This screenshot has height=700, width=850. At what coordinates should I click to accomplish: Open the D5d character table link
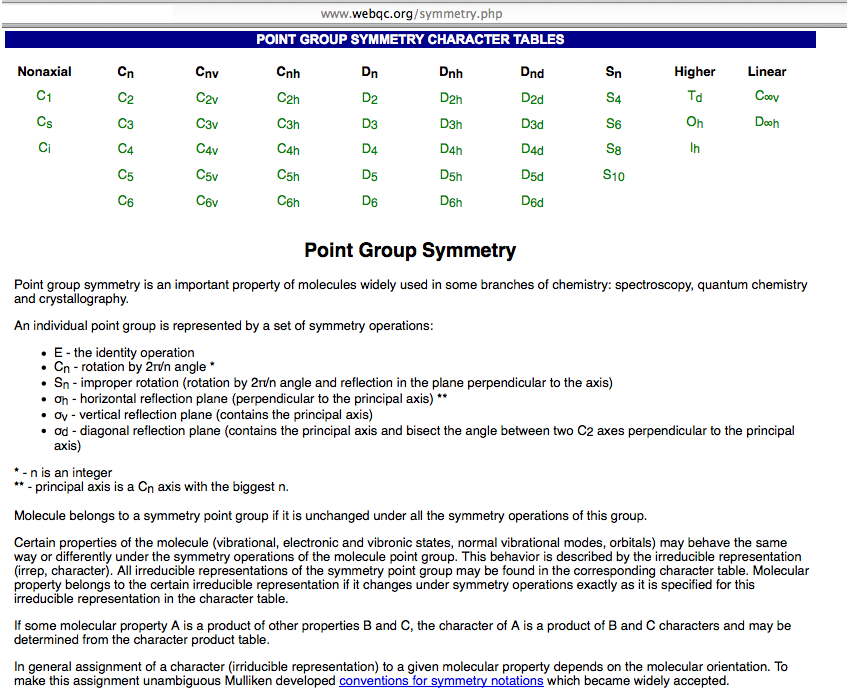tap(532, 175)
